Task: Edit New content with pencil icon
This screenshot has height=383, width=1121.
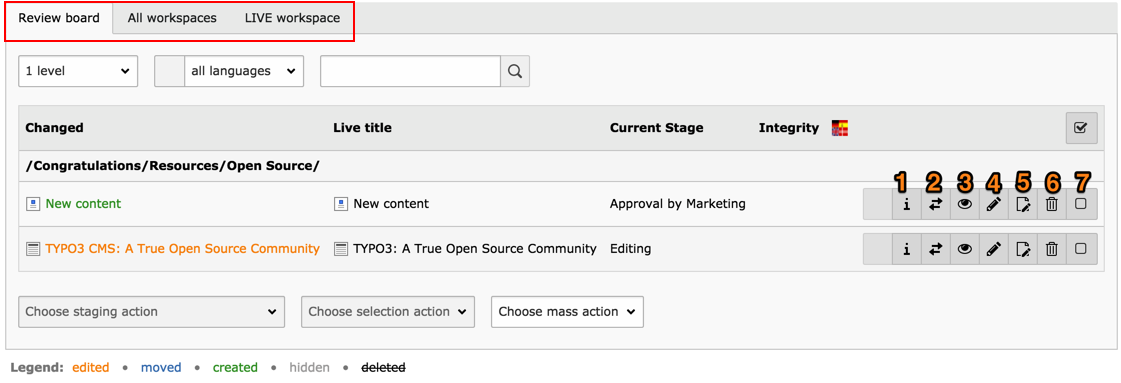Action: tap(994, 204)
